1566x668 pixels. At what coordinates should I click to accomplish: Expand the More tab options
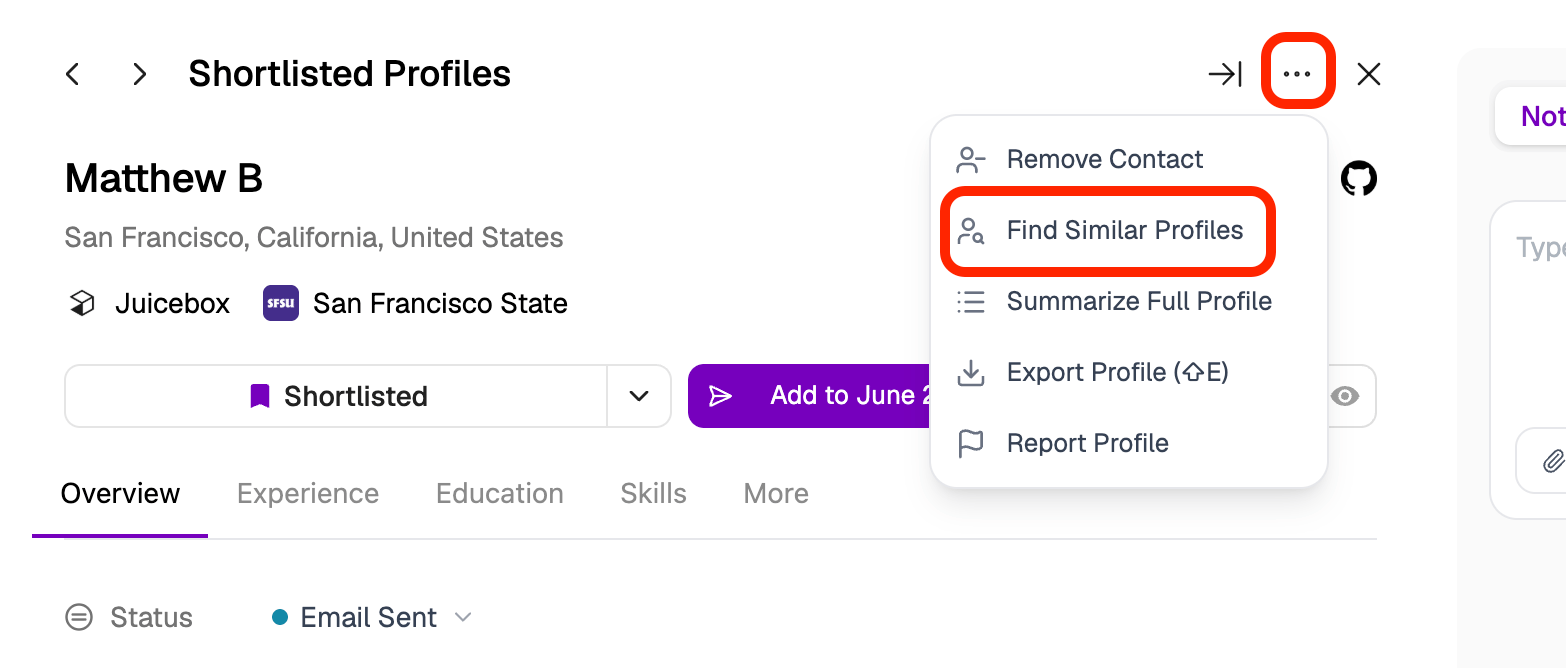[776, 493]
